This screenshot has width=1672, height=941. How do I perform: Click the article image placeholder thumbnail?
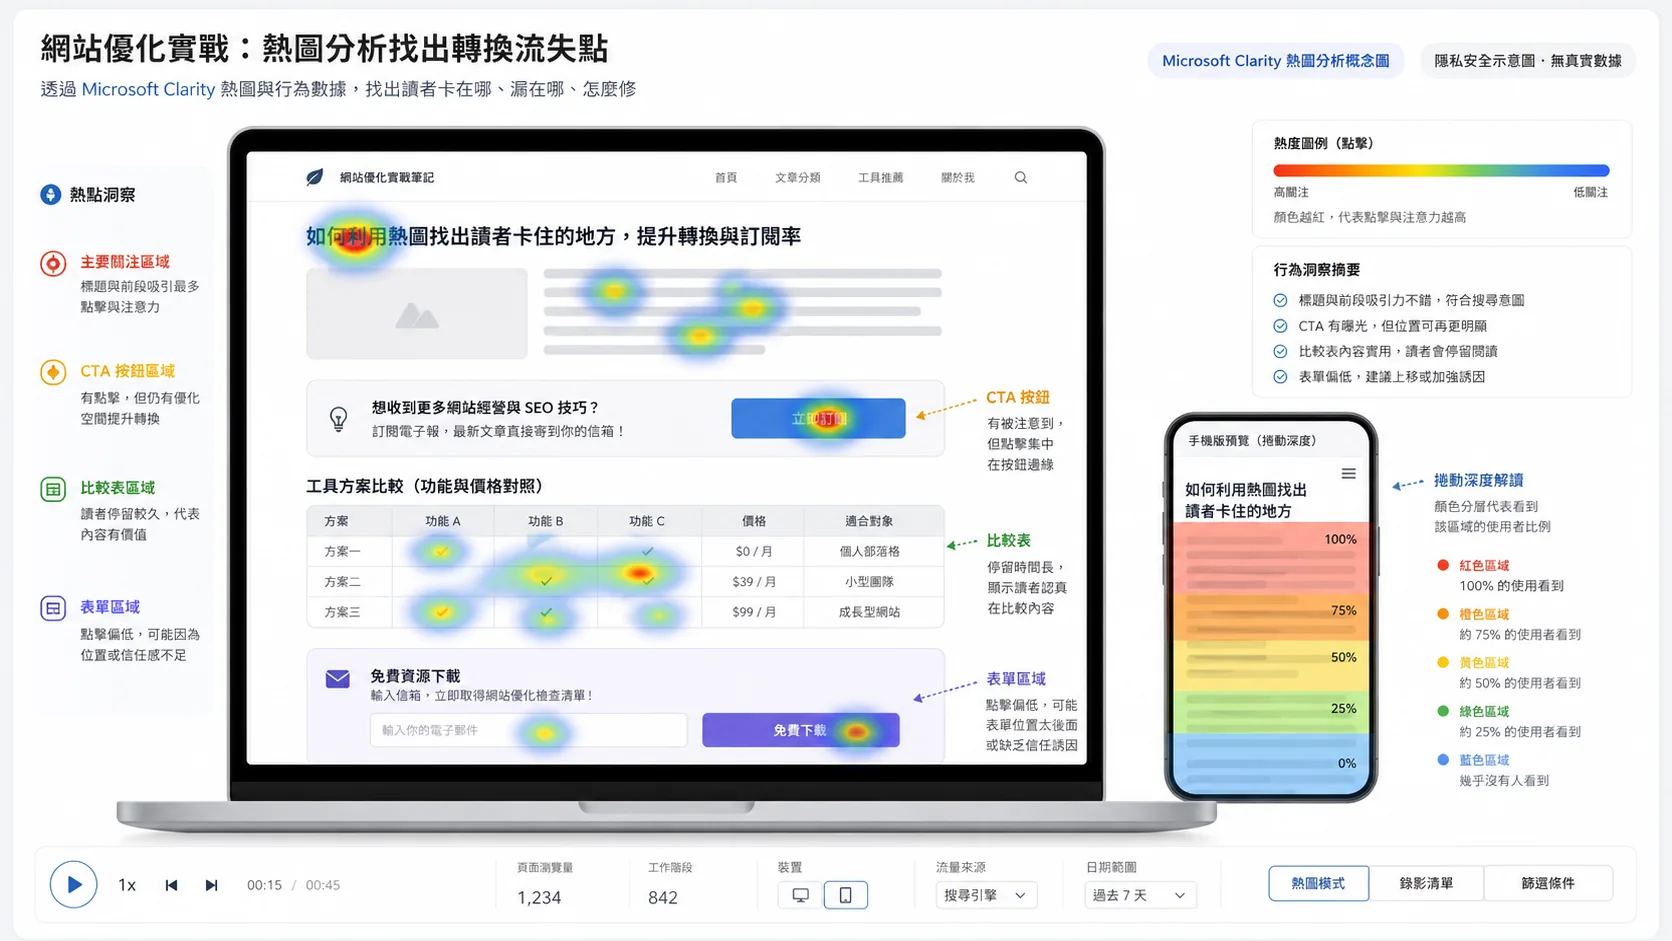[x=417, y=314]
